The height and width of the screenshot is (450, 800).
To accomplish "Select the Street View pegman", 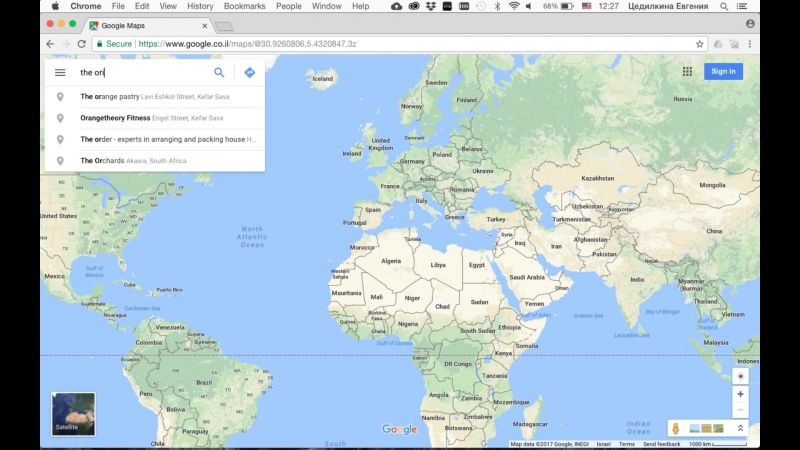I will 676,429.
